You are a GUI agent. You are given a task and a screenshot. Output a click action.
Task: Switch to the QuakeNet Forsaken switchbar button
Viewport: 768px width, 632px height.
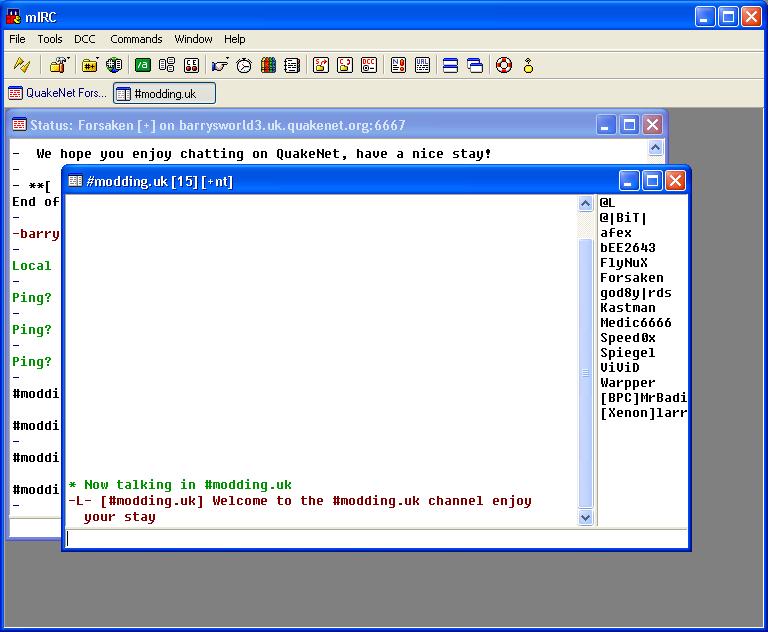58,93
